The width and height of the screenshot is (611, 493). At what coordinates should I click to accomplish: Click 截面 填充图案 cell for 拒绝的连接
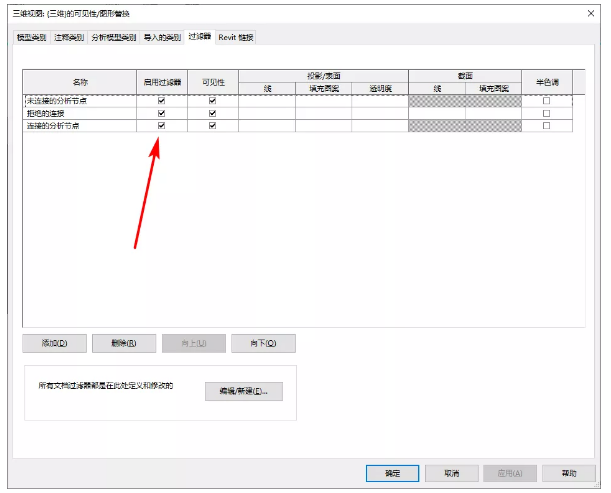point(493,113)
